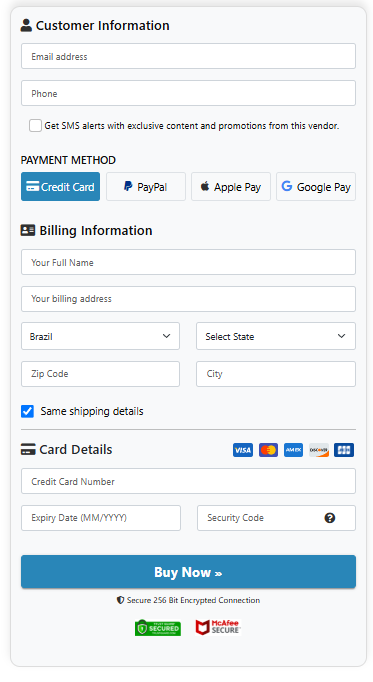Viewport: 373px width, 682px height.
Task: Click the Billing Information heading
Action: [x=96, y=230]
